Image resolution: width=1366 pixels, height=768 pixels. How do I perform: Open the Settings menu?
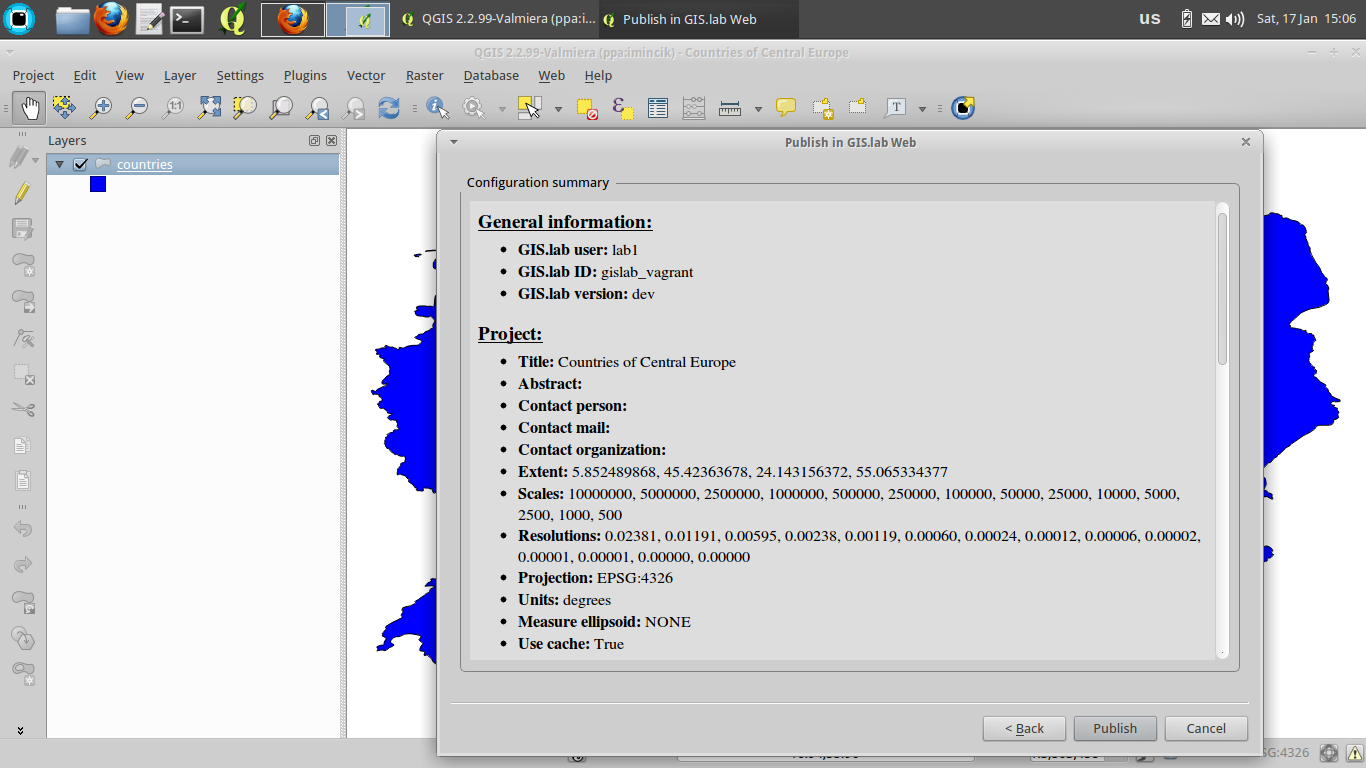click(240, 75)
